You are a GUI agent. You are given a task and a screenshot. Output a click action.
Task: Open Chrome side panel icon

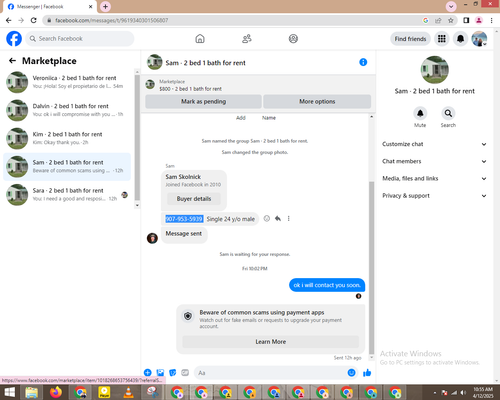466,20
